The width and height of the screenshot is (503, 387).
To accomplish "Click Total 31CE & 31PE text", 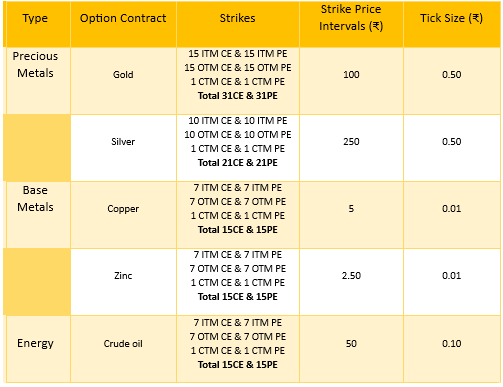I will pyautogui.click(x=238, y=96).
